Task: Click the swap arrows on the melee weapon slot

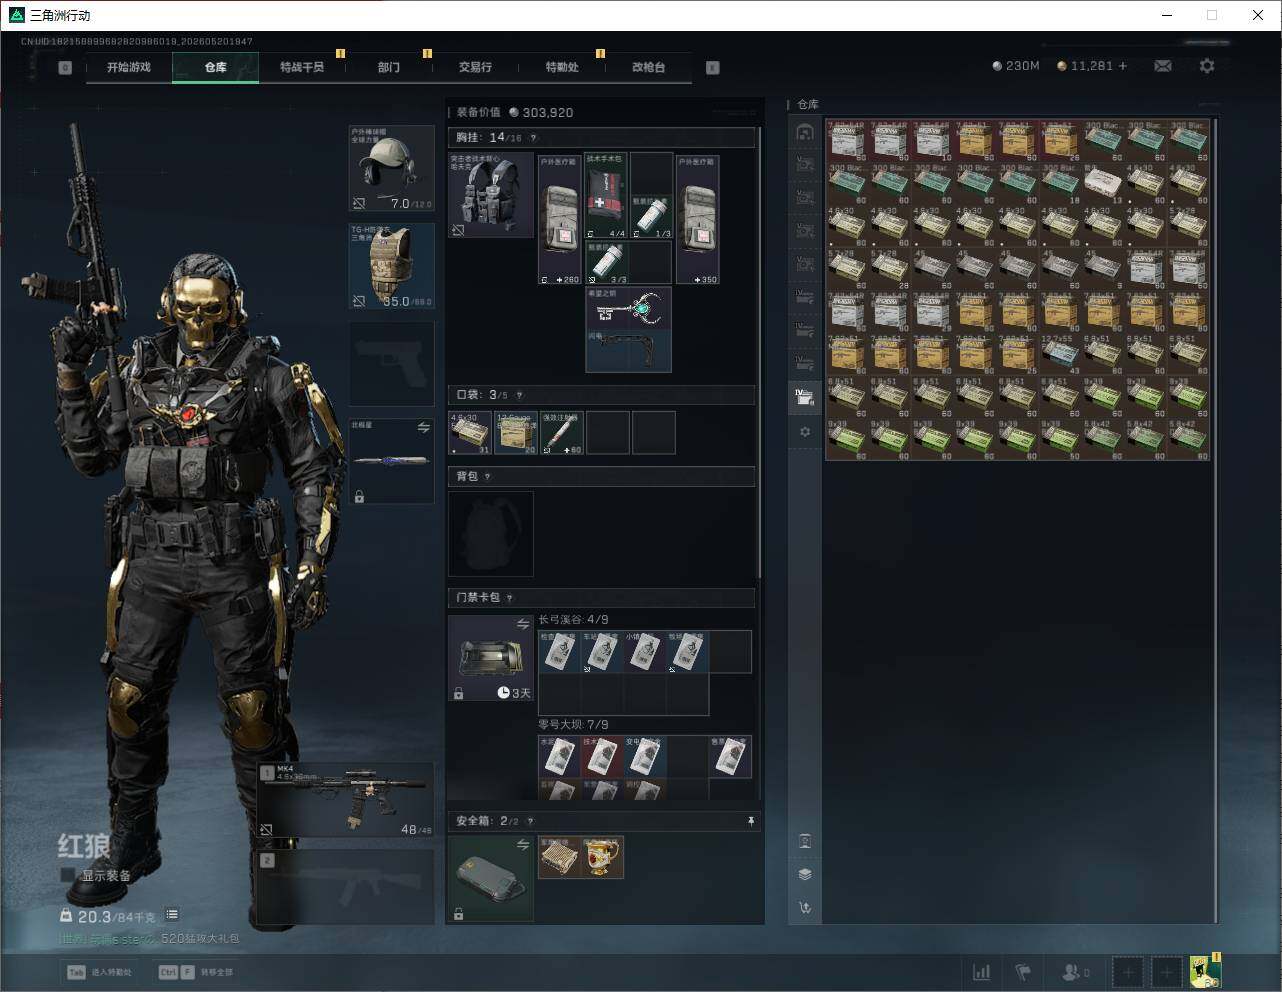Action: tap(423, 427)
